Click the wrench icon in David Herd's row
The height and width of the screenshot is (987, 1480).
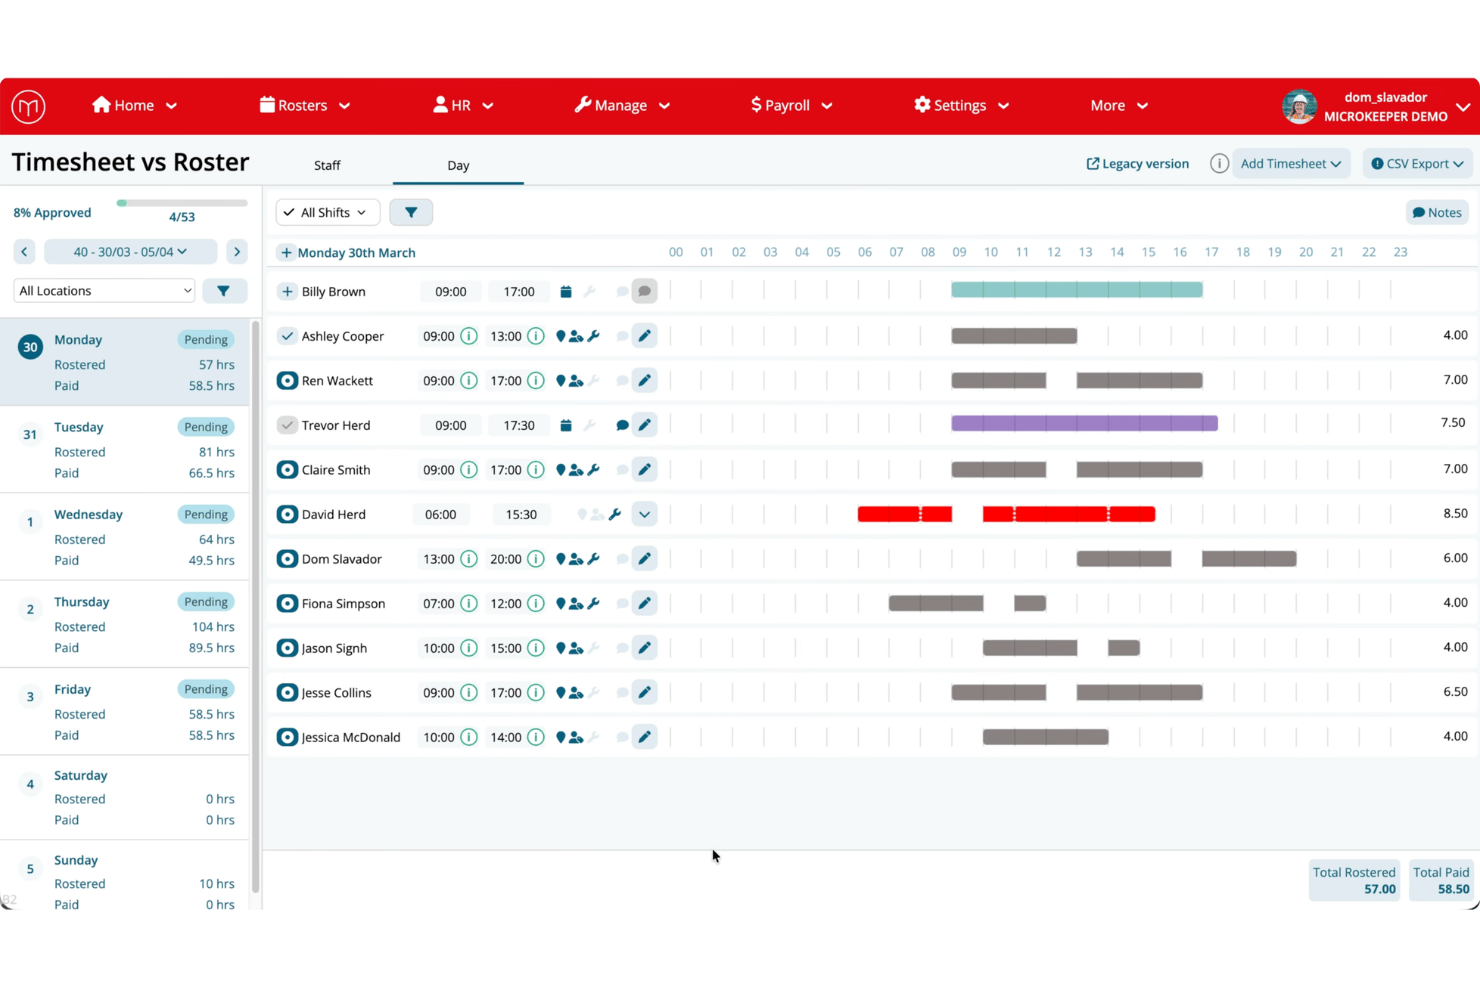click(x=615, y=514)
